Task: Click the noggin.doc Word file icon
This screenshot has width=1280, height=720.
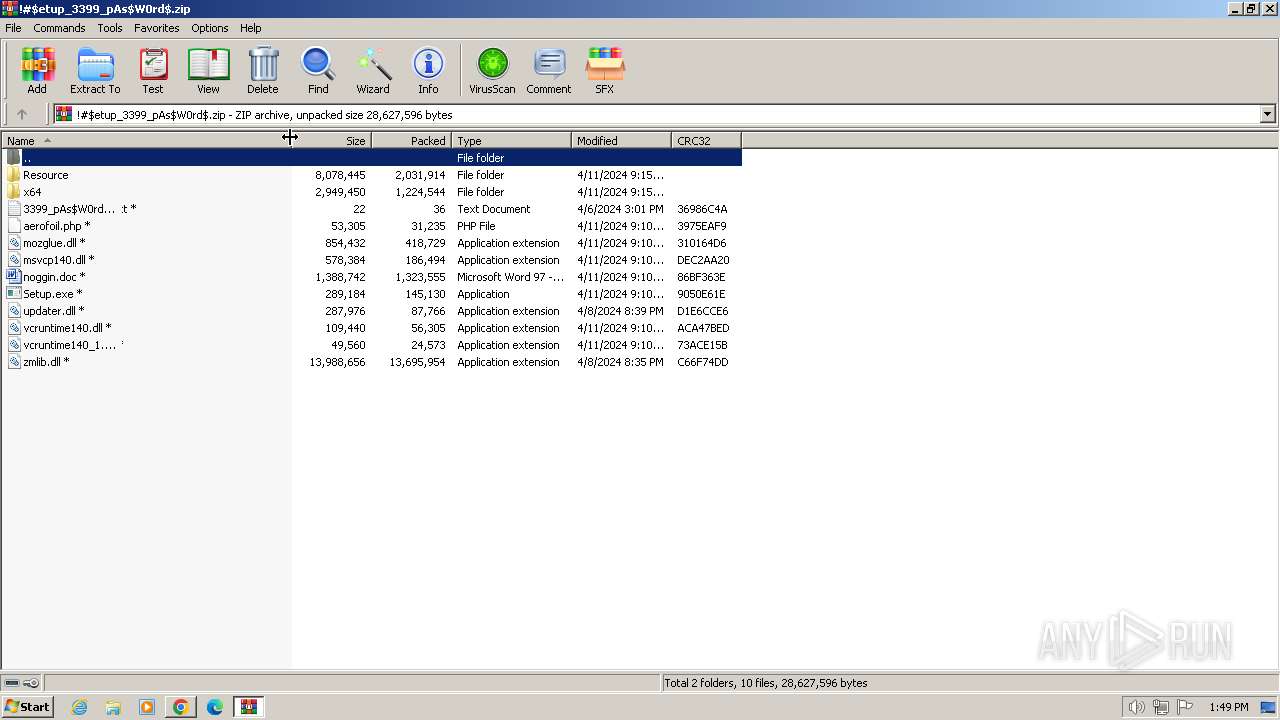Action: (13, 277)
